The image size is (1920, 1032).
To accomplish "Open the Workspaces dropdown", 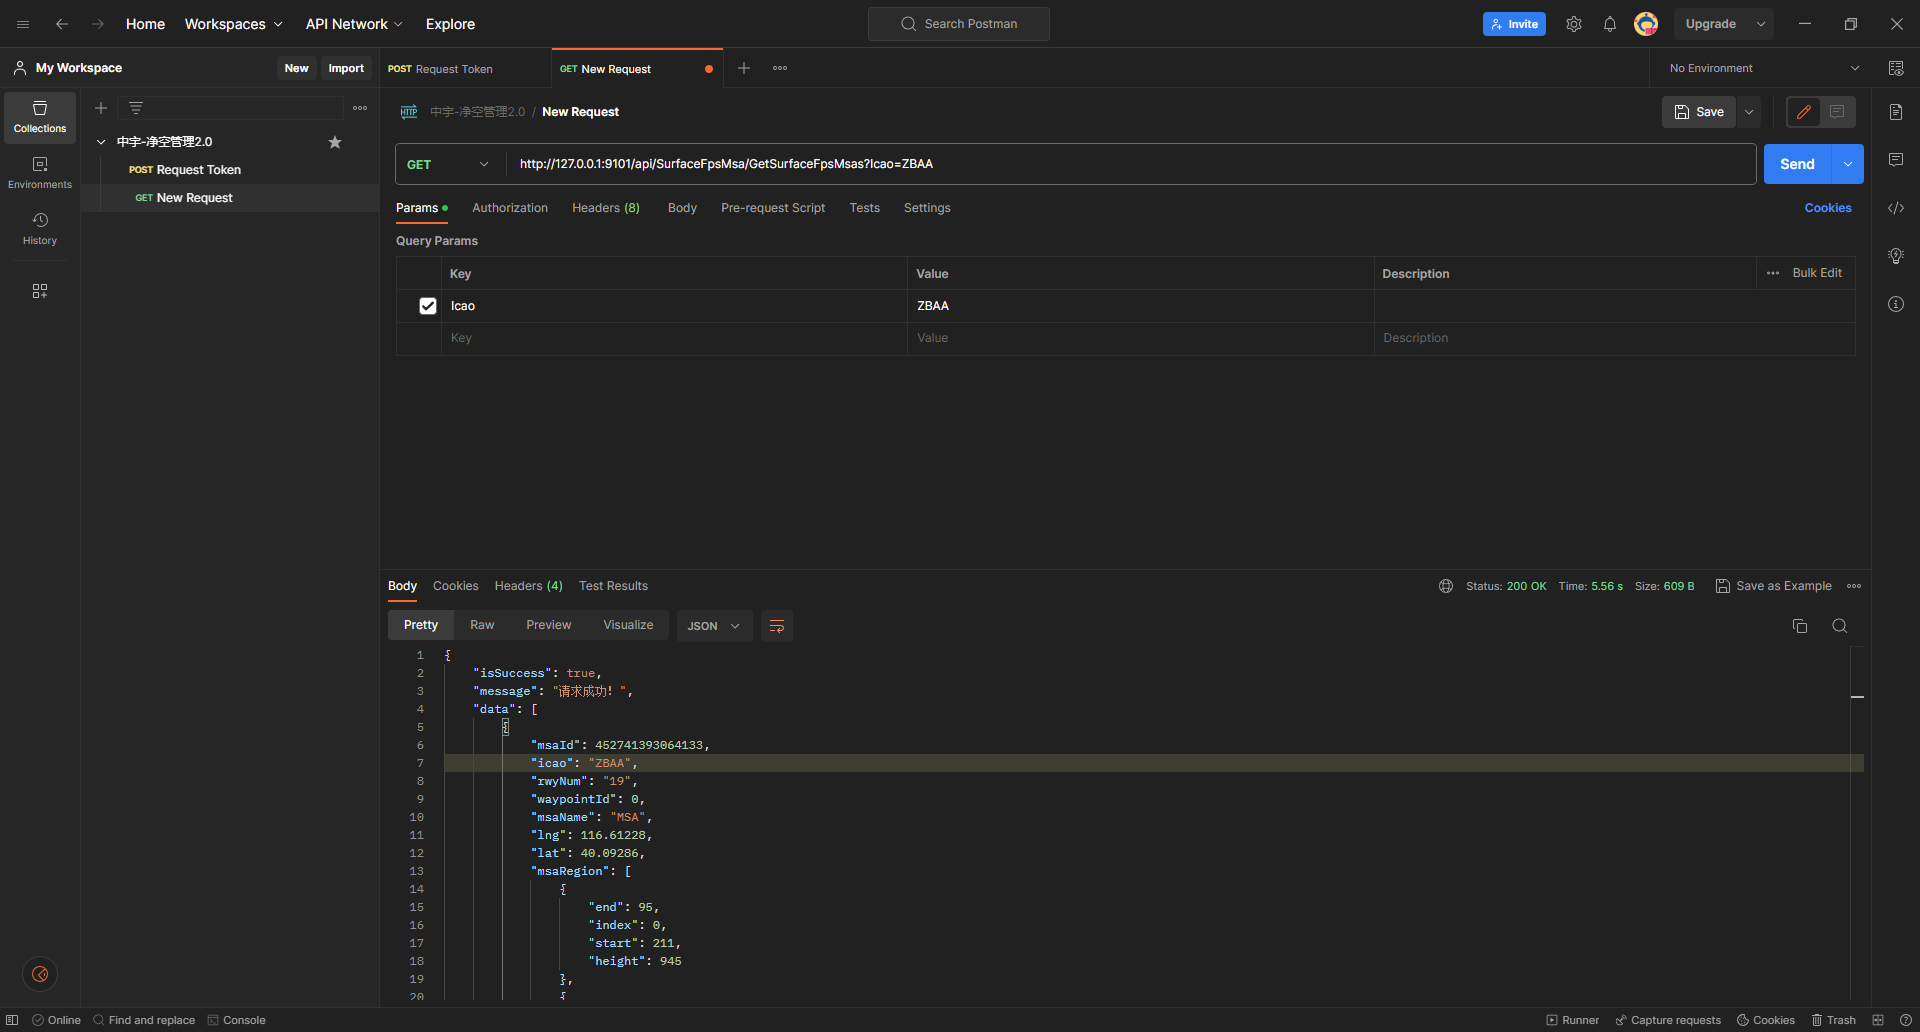I will [x=233, y=24].
